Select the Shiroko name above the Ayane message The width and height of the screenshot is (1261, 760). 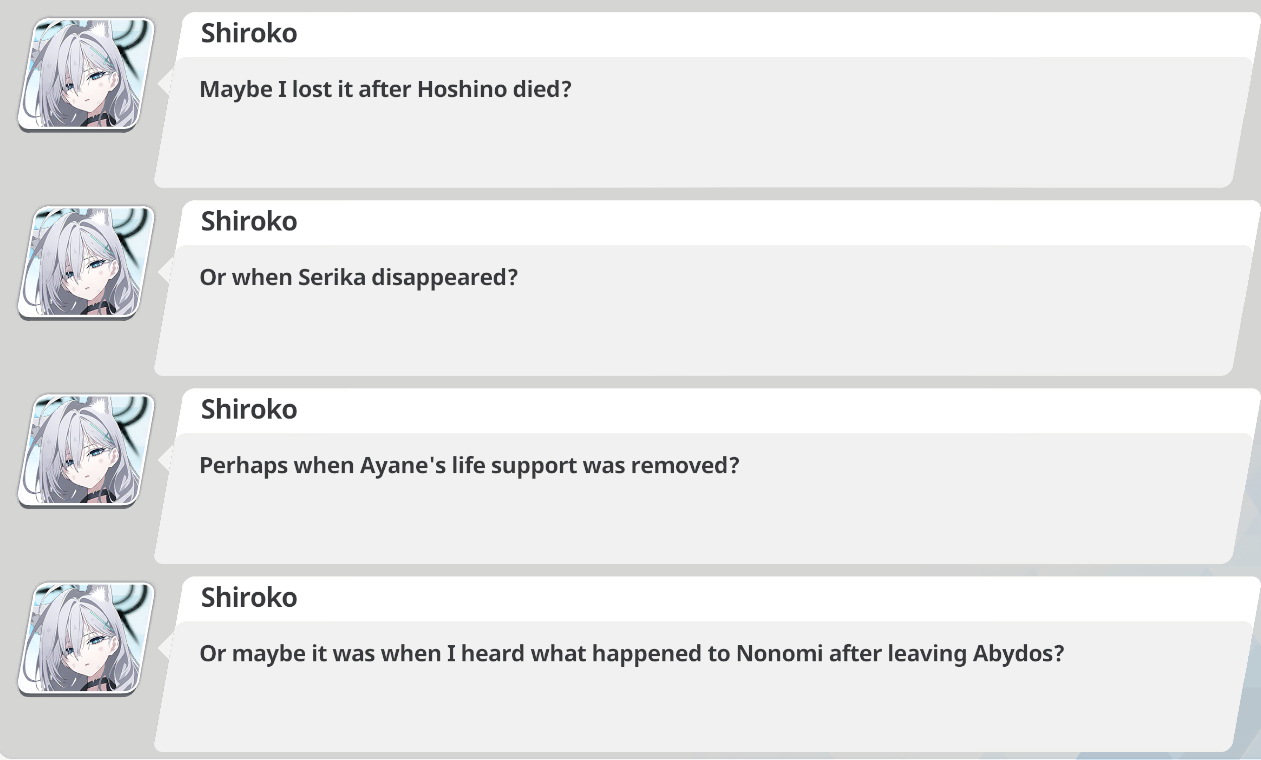click(249, 409)
